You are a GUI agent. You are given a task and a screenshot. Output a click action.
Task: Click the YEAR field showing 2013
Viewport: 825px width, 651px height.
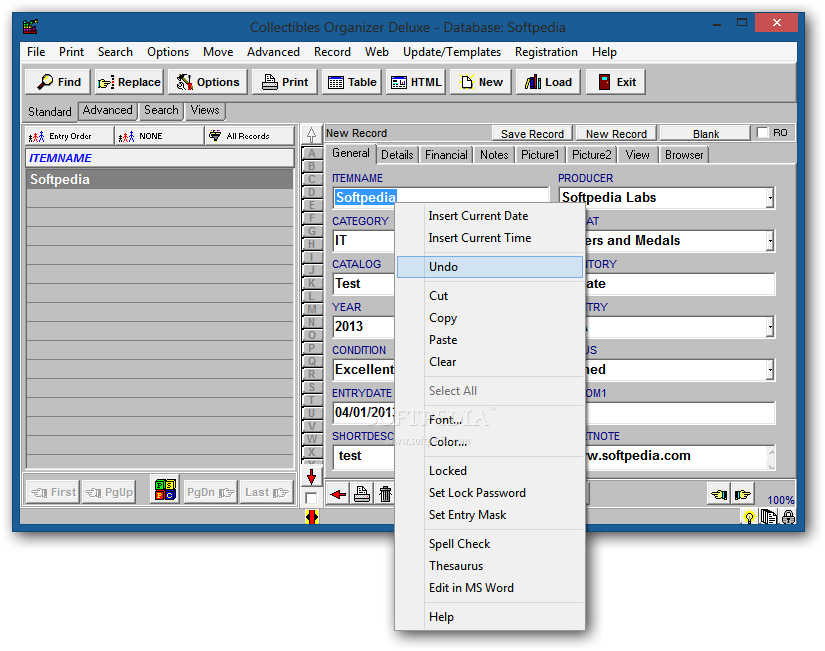[364, 326]
